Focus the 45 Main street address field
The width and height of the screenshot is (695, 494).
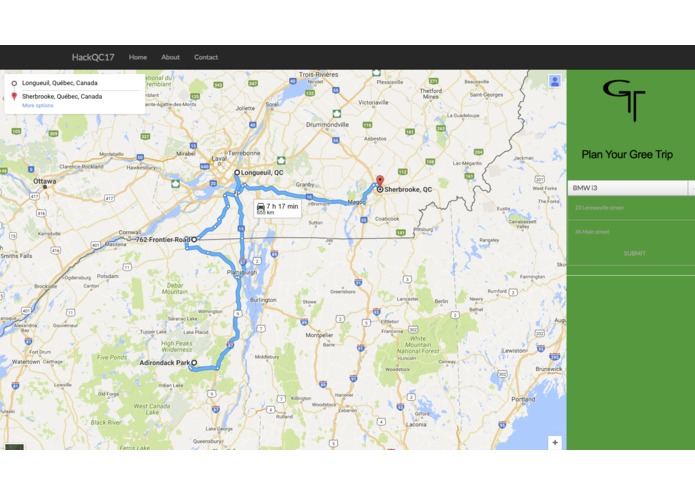click(x=631, y=232)
